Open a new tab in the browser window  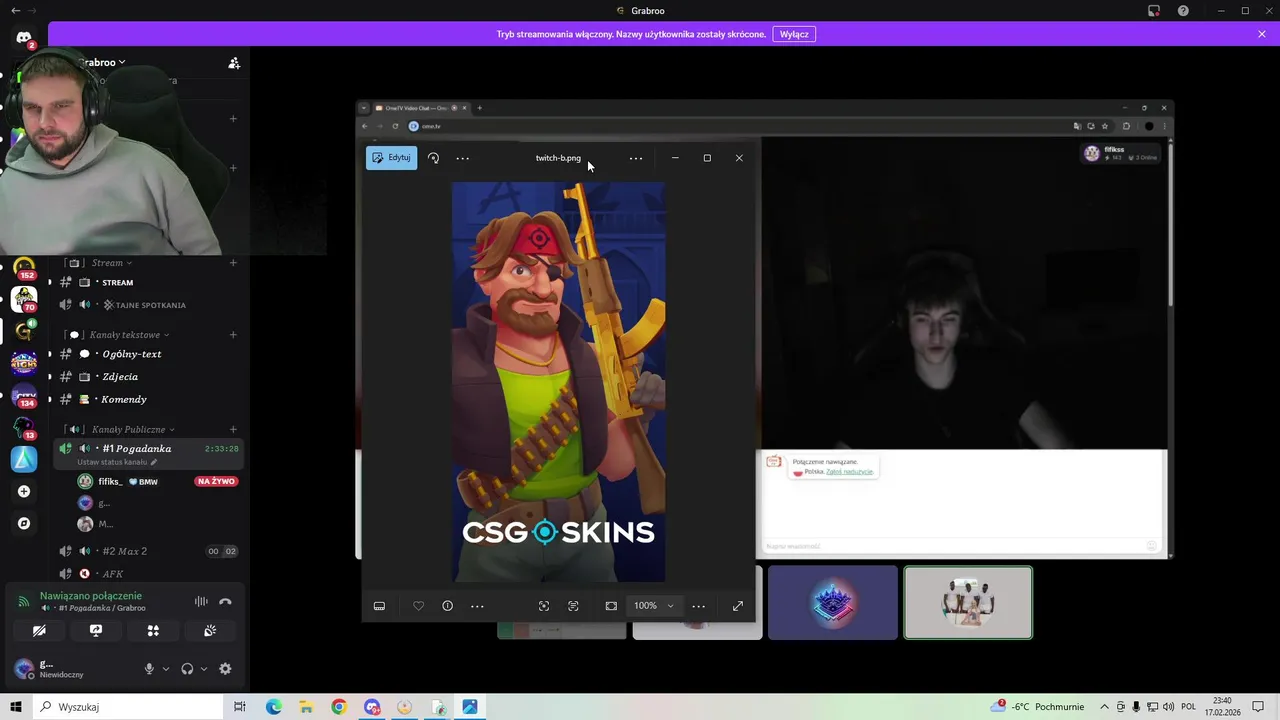(x=479, y=108)
